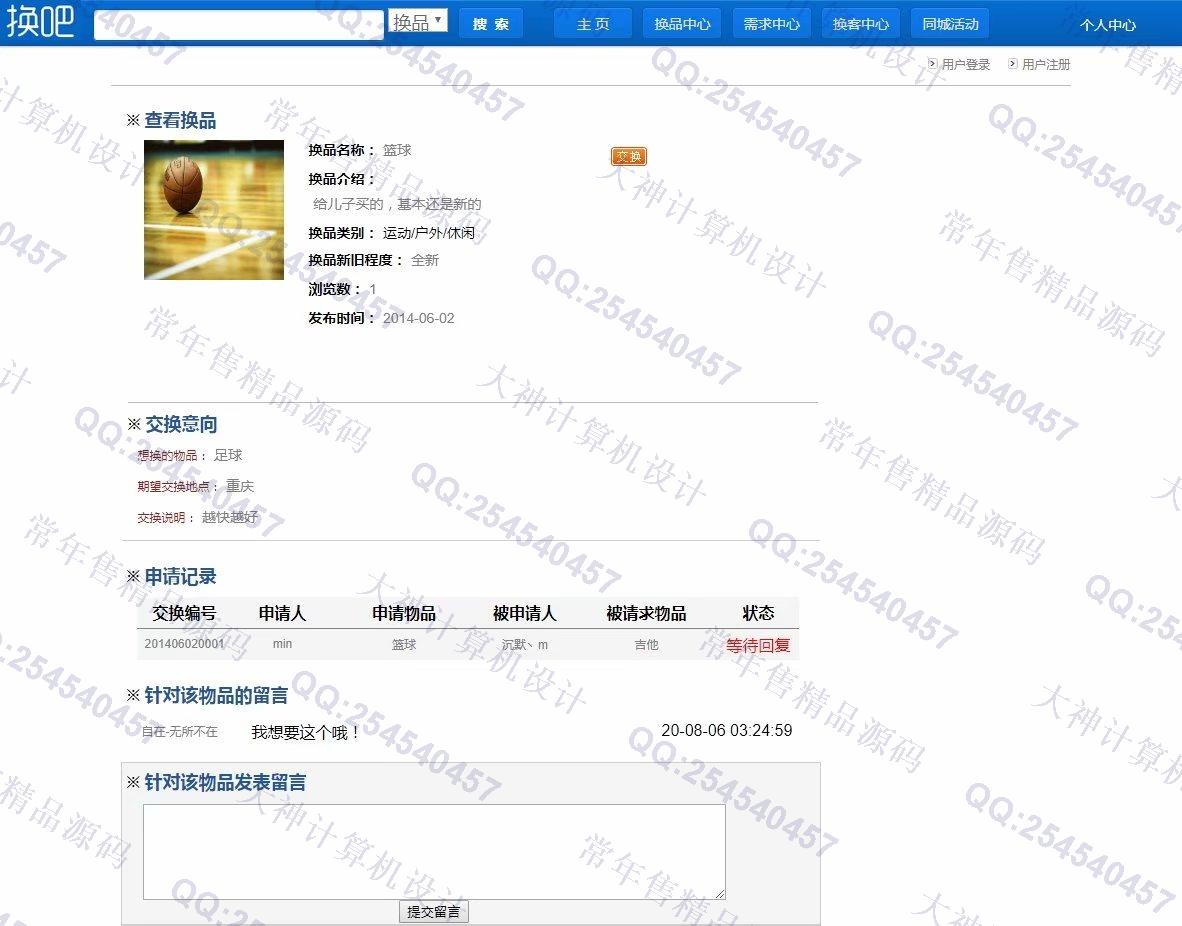Click the comment text 我想要这个哦！
Image resolution: width=1182 pixels, height=926 pixels.
(x=306, y=732)
